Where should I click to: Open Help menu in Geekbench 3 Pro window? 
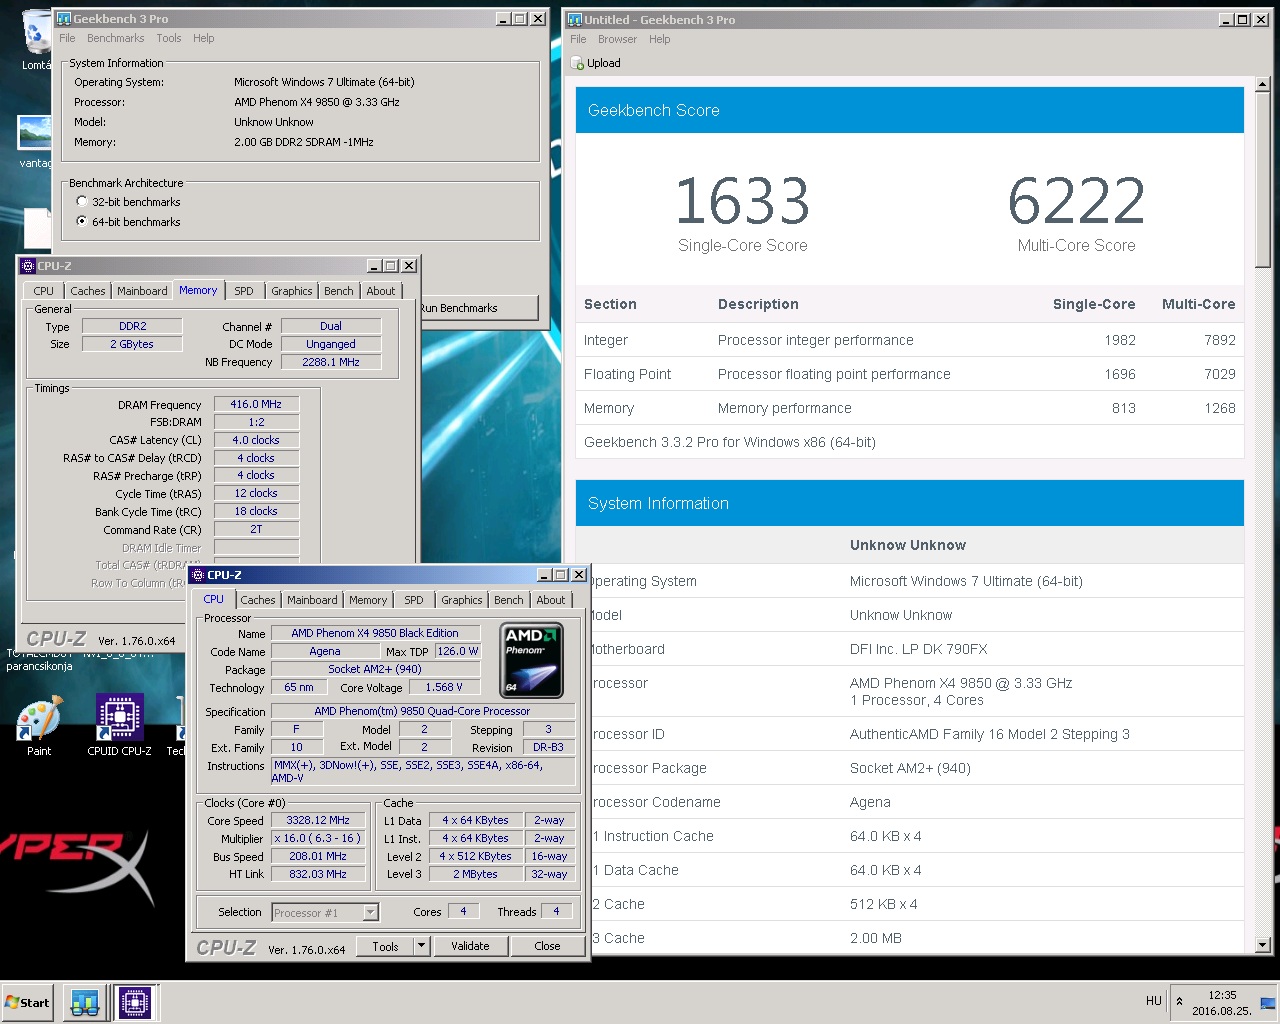(x=204, y=38)
